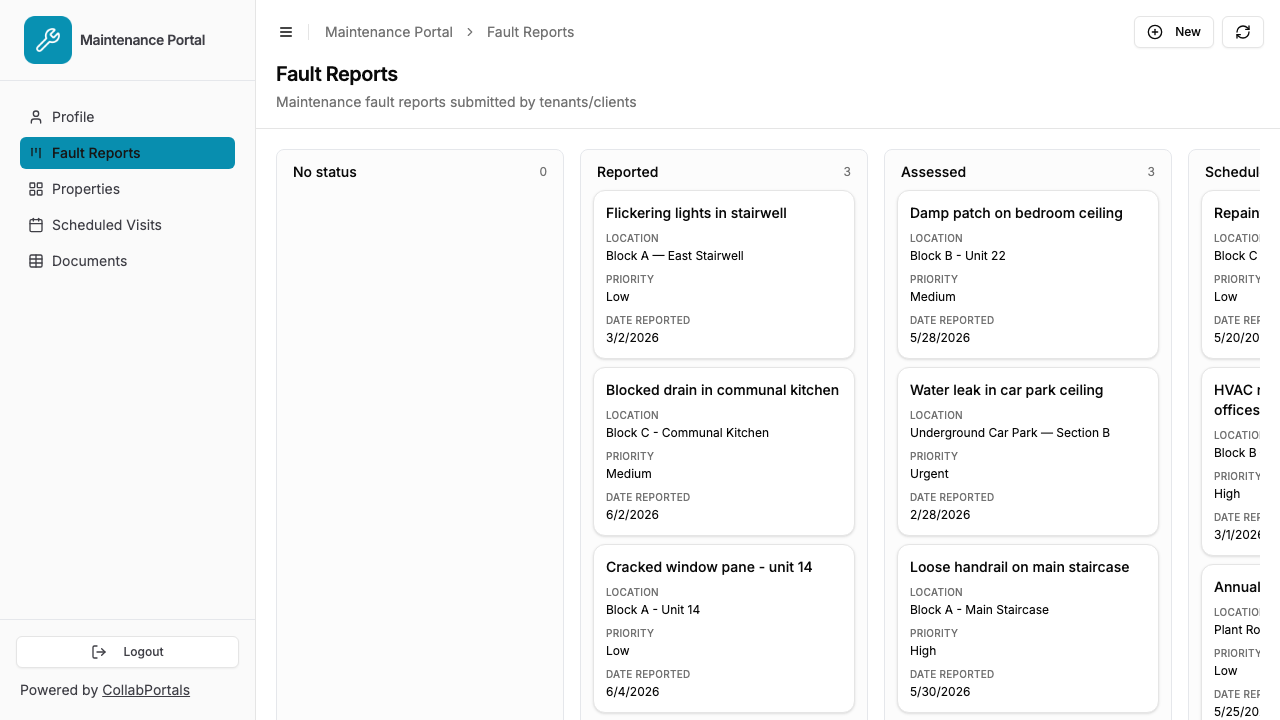Toggle sidebar with hamburger menu icon
Image resolution: width=1280 pixels, height=720 pixels.
pyautogui.click(x=286, y=32)
